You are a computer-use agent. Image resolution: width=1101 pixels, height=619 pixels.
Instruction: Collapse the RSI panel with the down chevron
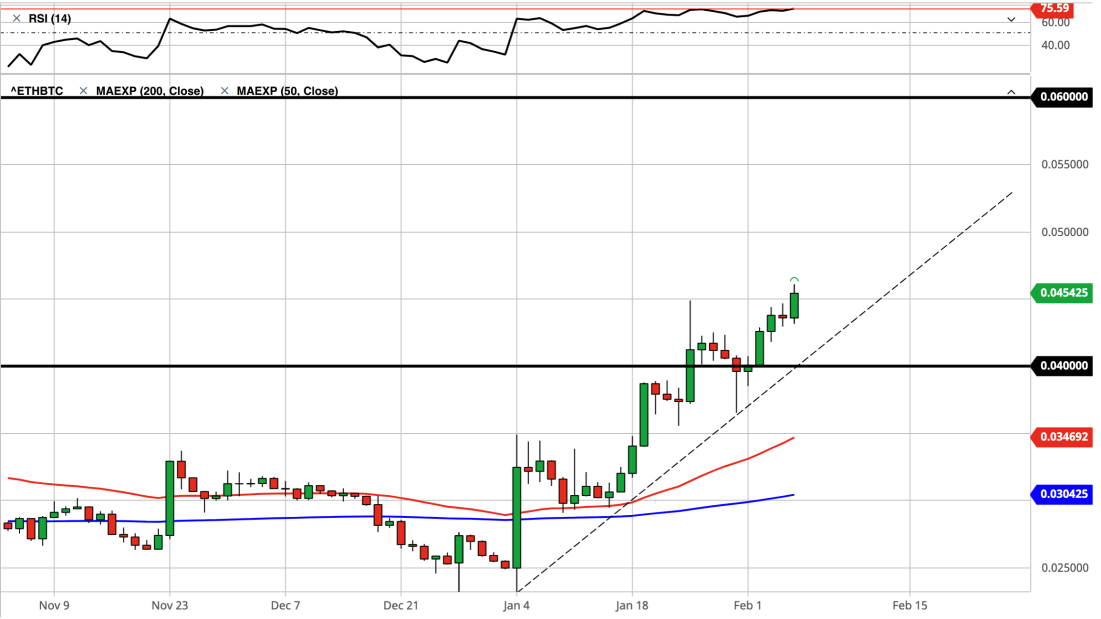click(x=1011, y=19)
